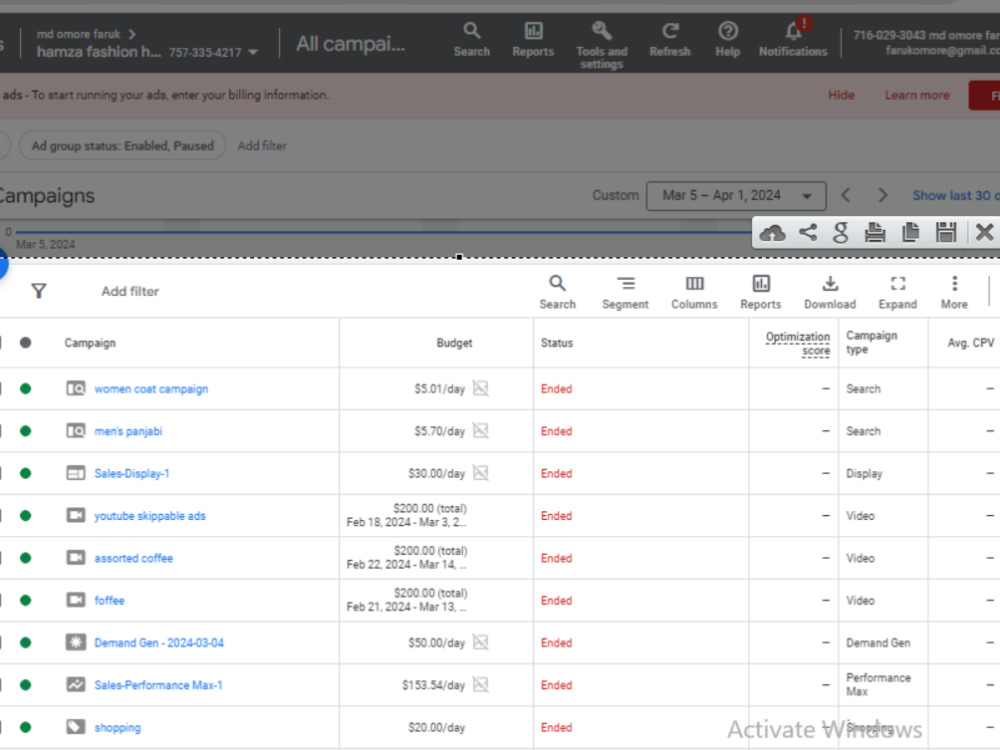Click the video icon for foffee

(76, 600)
